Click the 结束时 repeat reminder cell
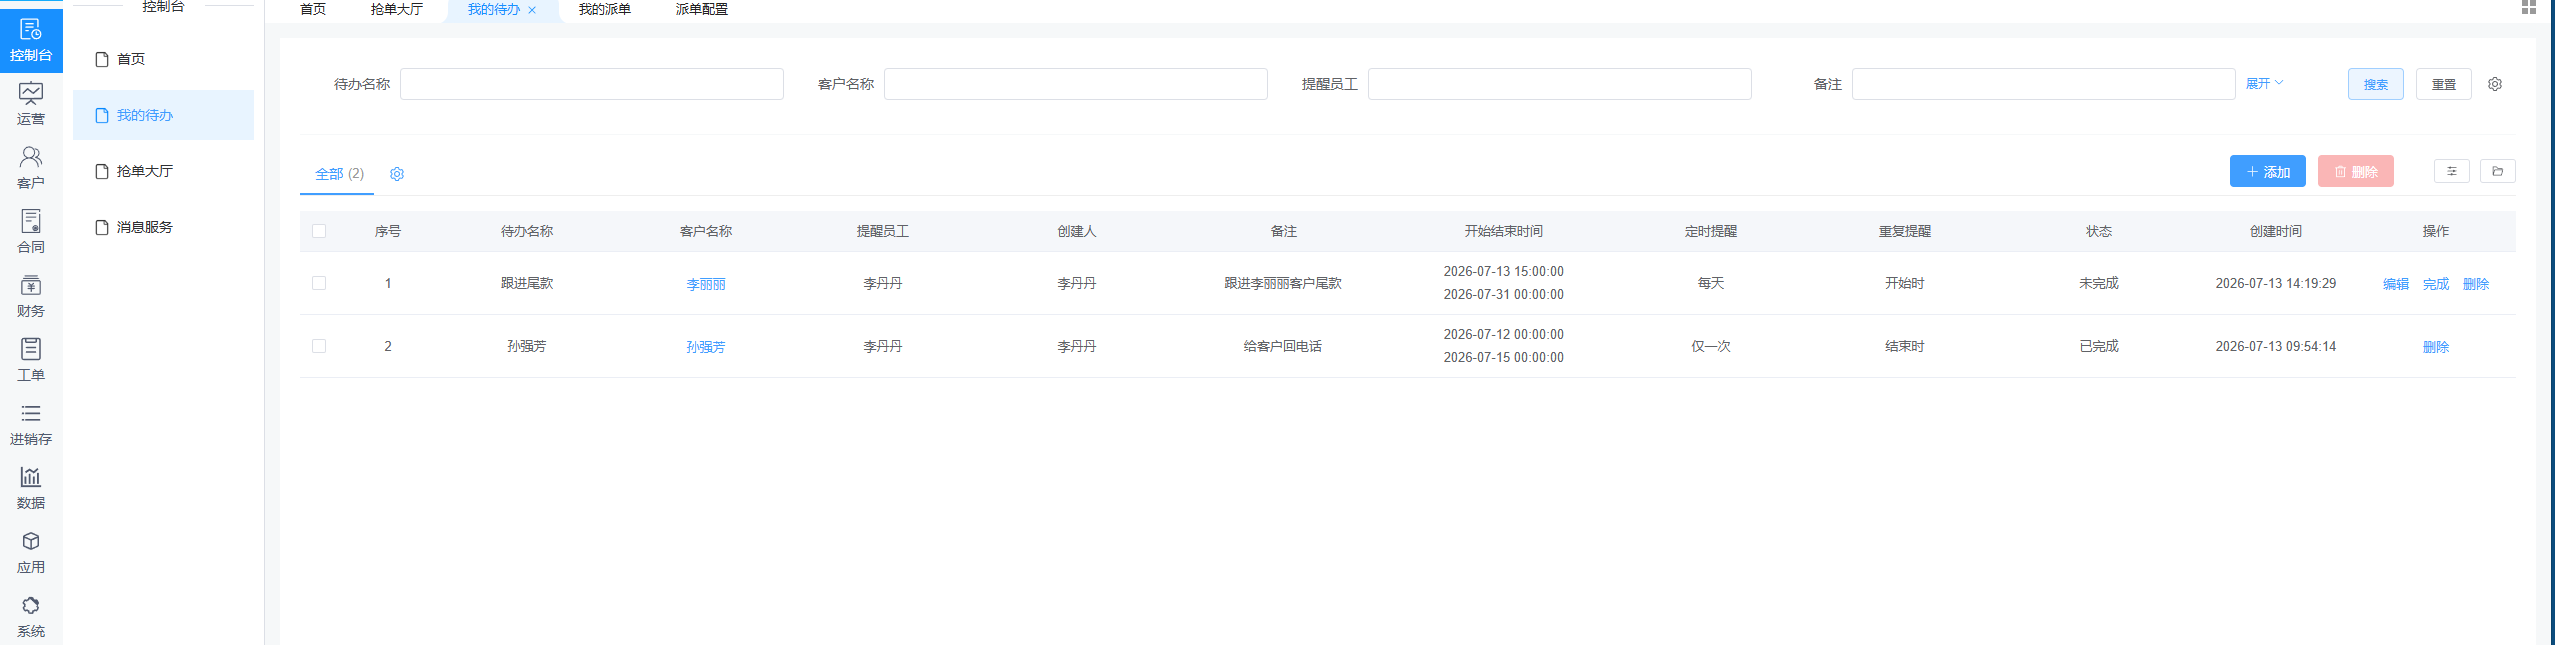 (1905, 346)
